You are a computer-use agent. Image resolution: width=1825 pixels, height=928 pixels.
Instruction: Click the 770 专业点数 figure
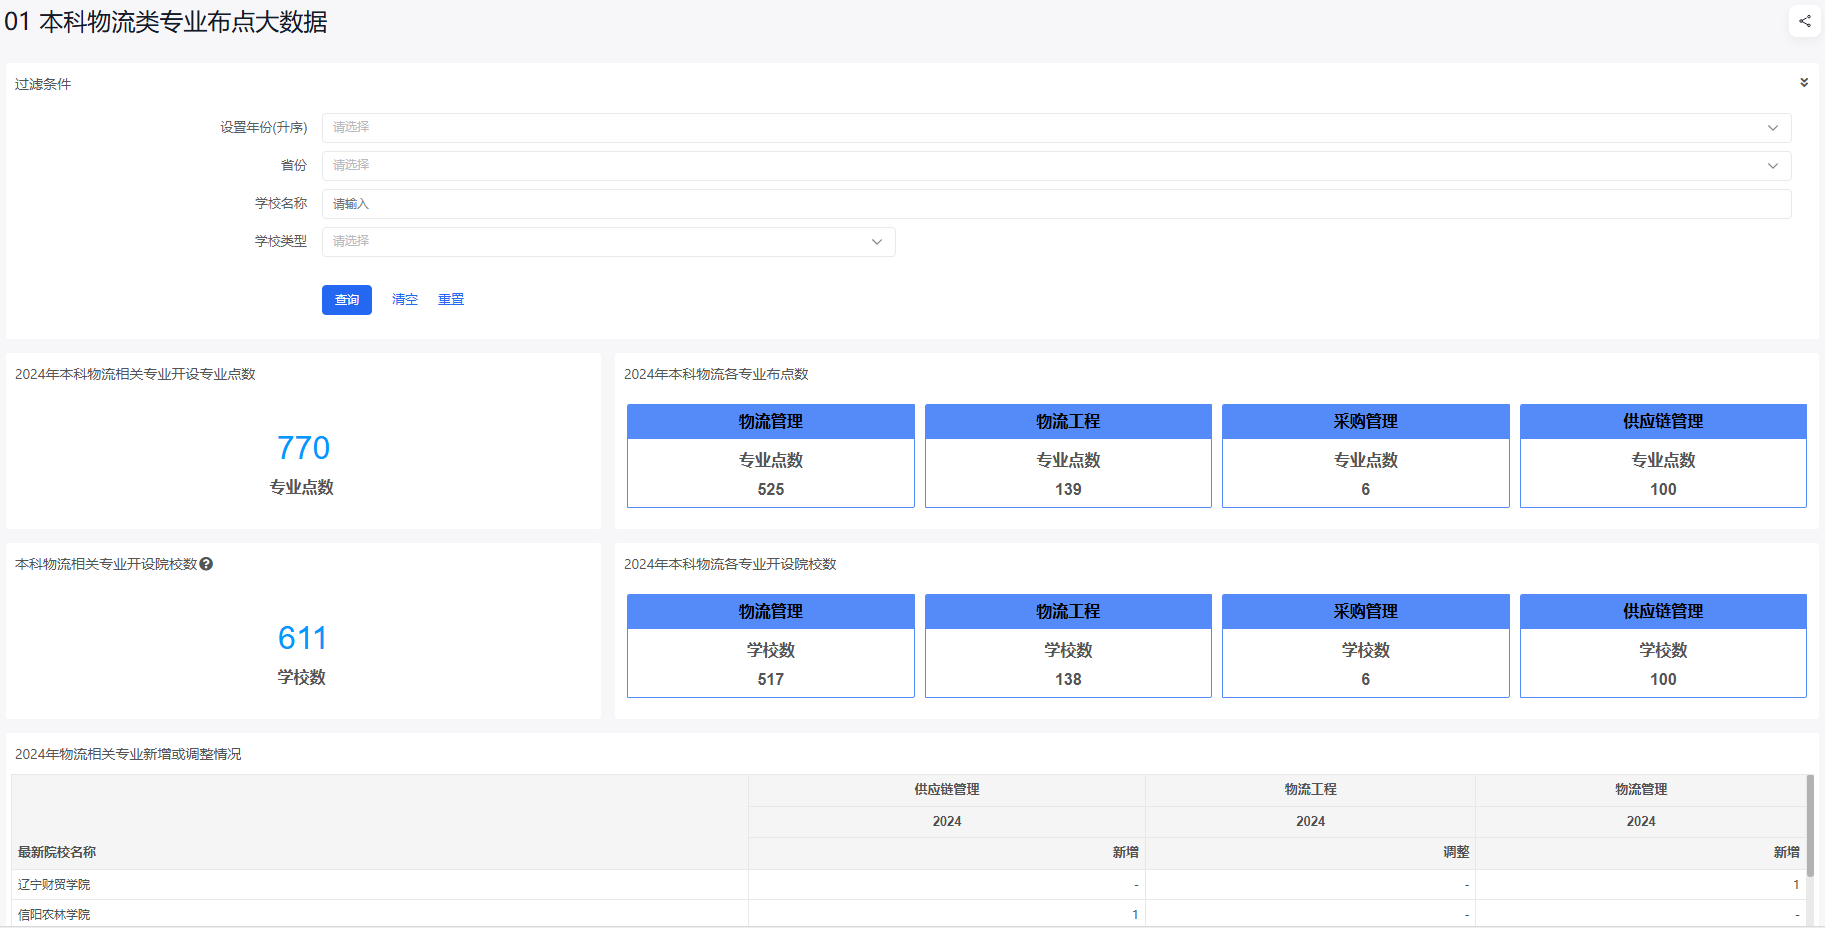coord(303,448)
